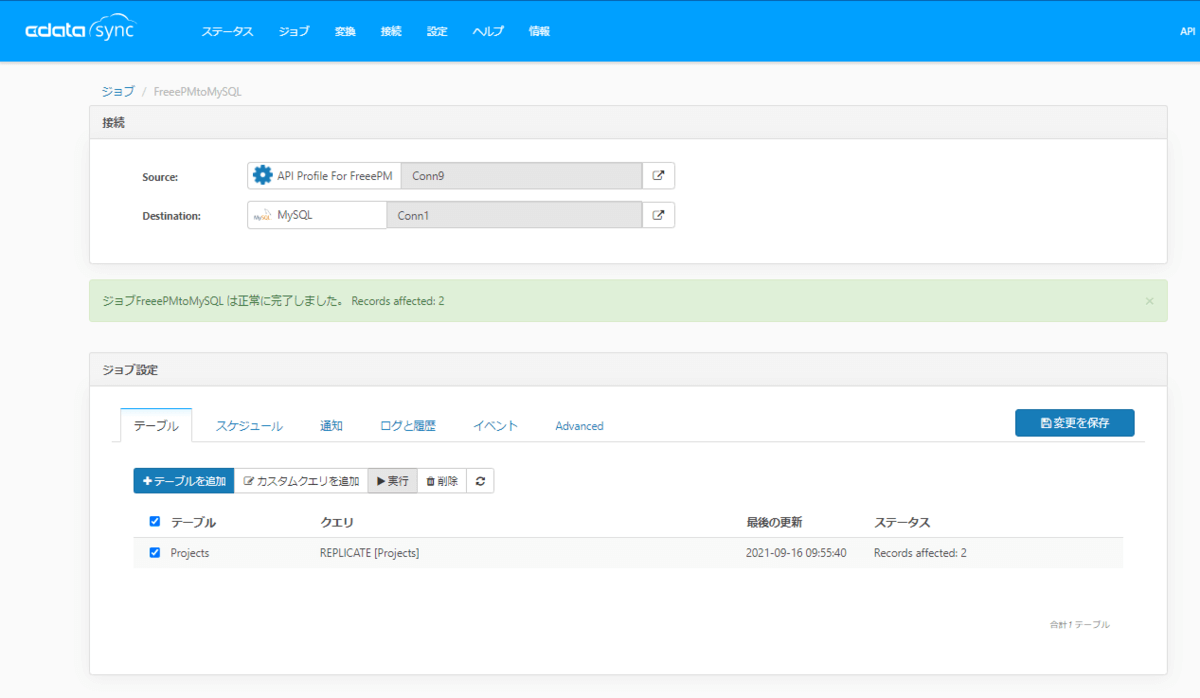Switch to the イベント tab
The height and width of the screenshot is (698, 1200).
point(495,425)
